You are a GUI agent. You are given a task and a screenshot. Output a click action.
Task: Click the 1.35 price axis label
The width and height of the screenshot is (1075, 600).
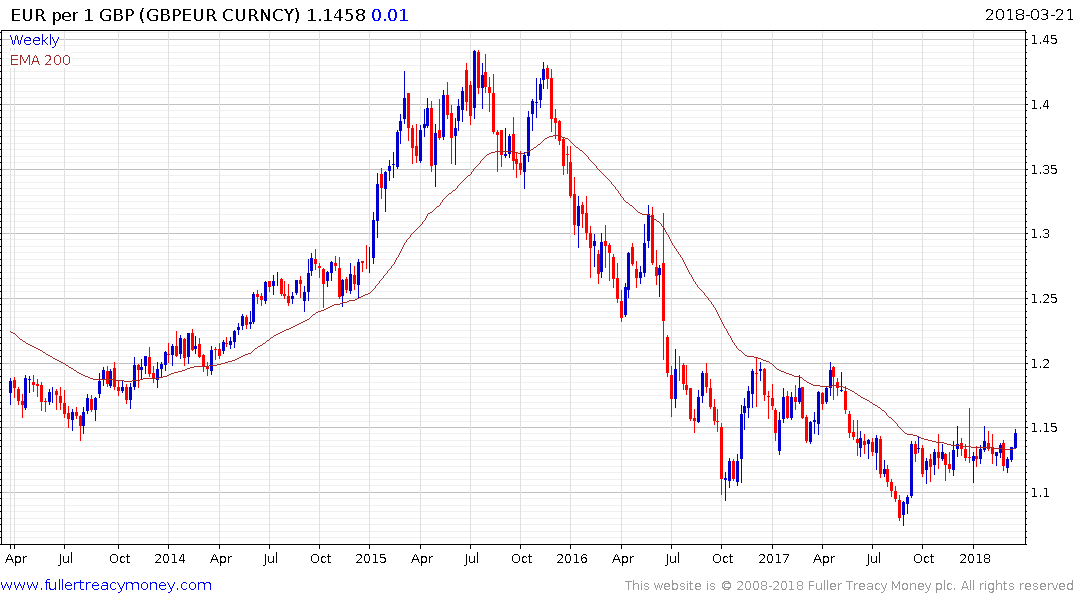tap(1044, 169)
